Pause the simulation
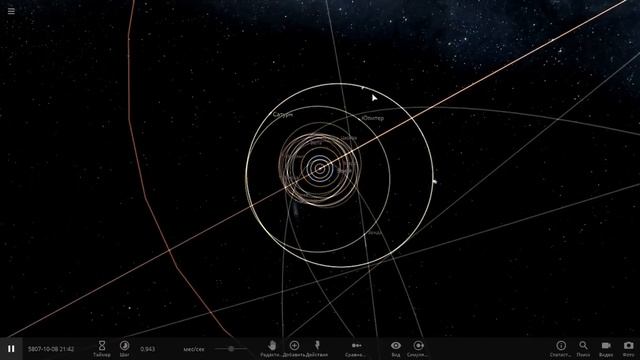Screen dimensions: 640x360 (x=11, y=349)
